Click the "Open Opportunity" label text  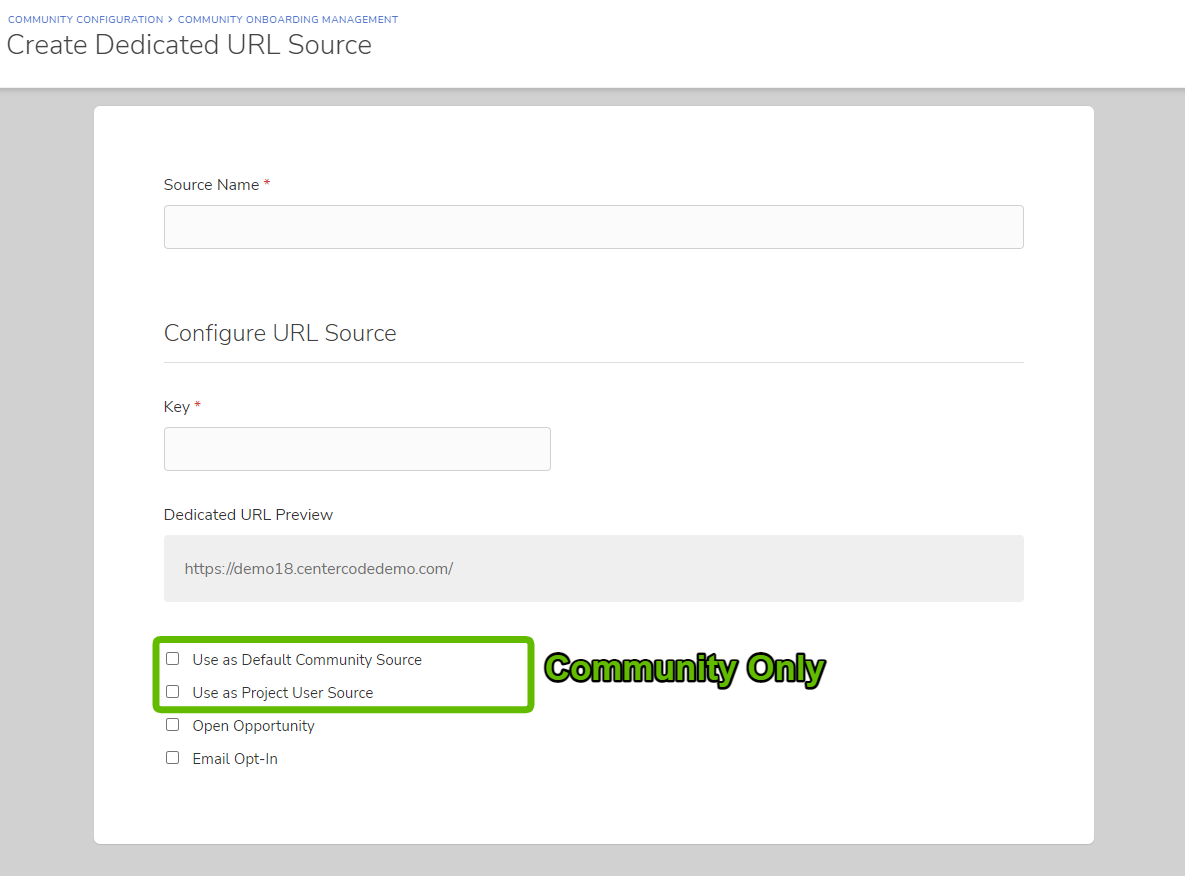[253, 725]
